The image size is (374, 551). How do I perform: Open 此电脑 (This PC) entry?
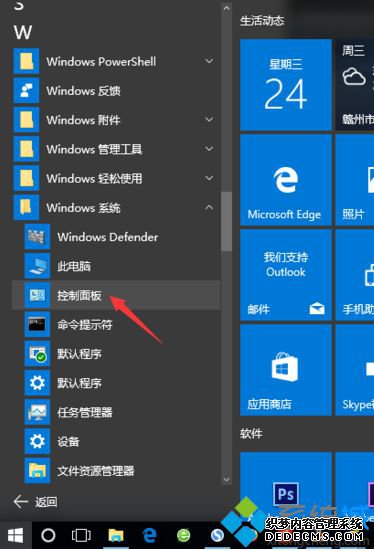click(x=116, y=266)
